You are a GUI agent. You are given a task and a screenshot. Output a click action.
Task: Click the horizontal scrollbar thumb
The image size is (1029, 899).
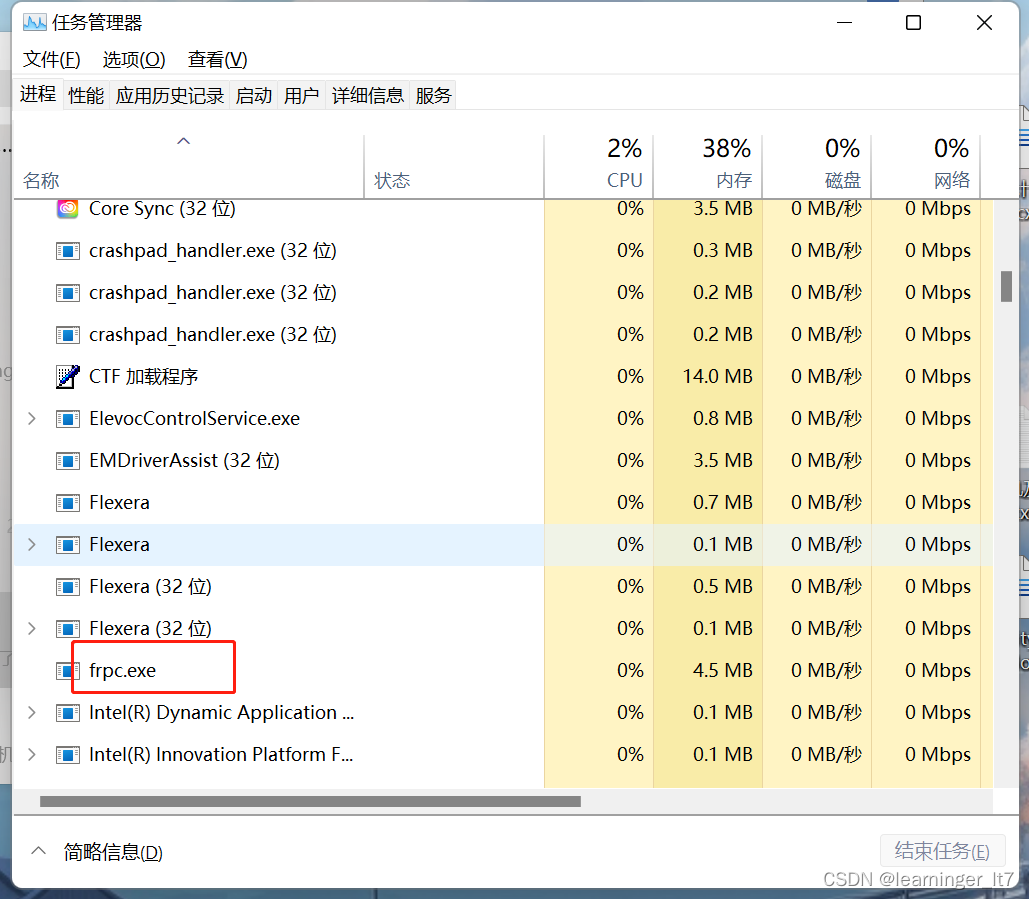[310, 801]
